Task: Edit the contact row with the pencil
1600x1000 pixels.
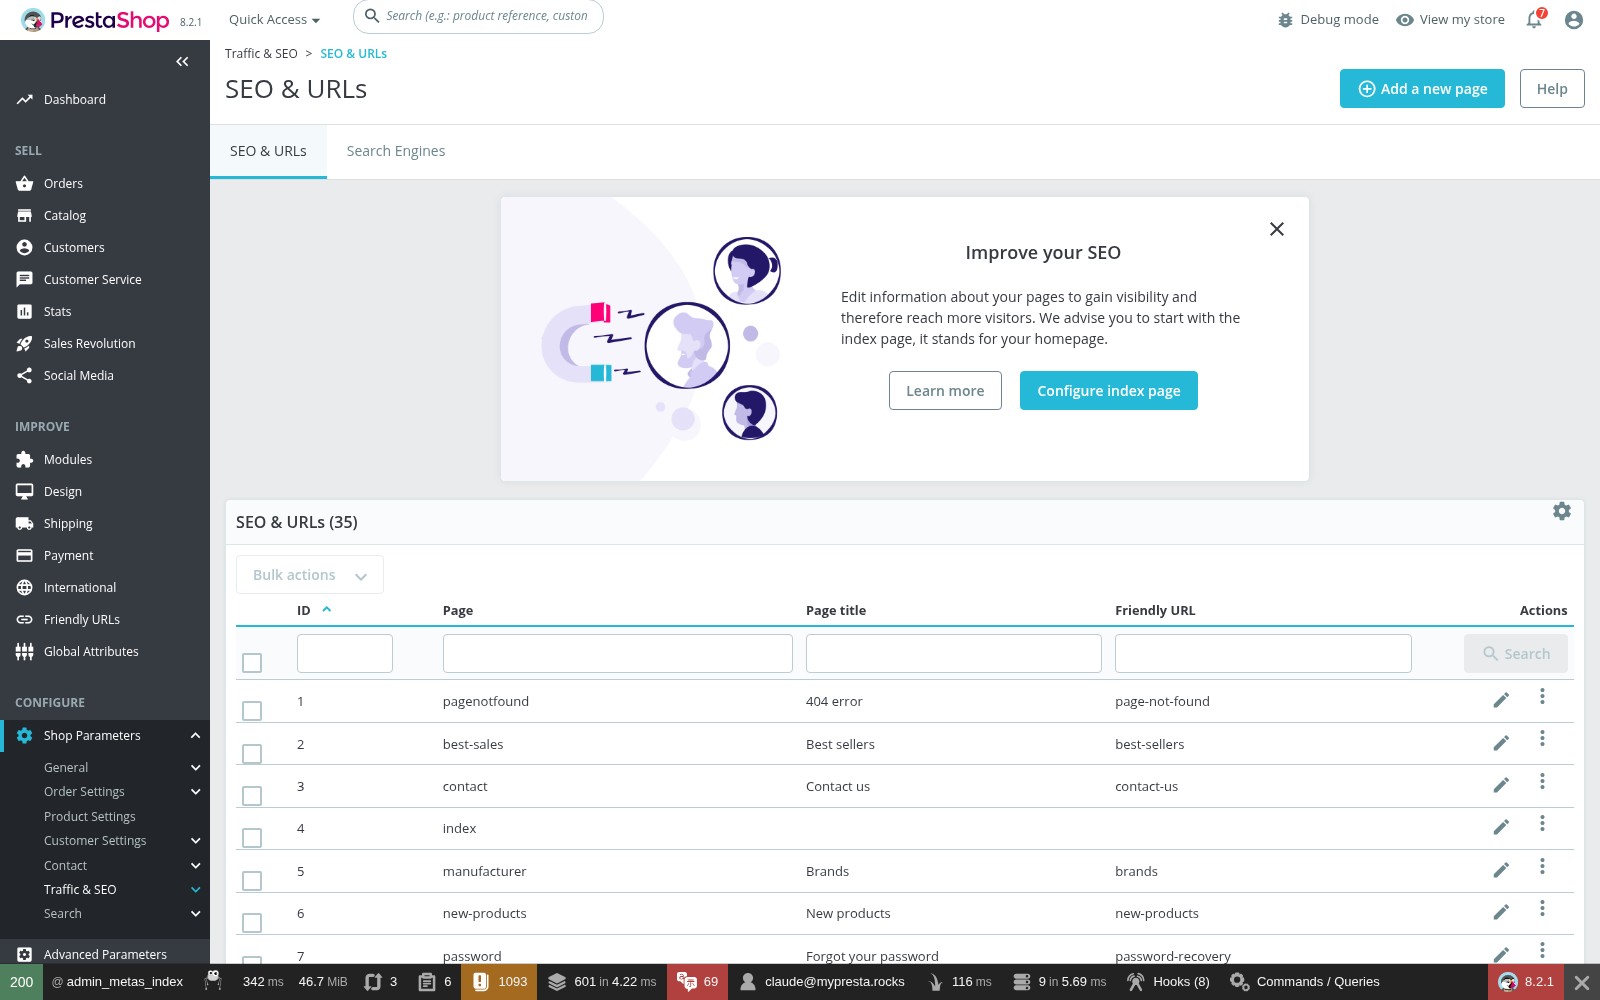Action: pyautogui.click(x=1501, y=785)
